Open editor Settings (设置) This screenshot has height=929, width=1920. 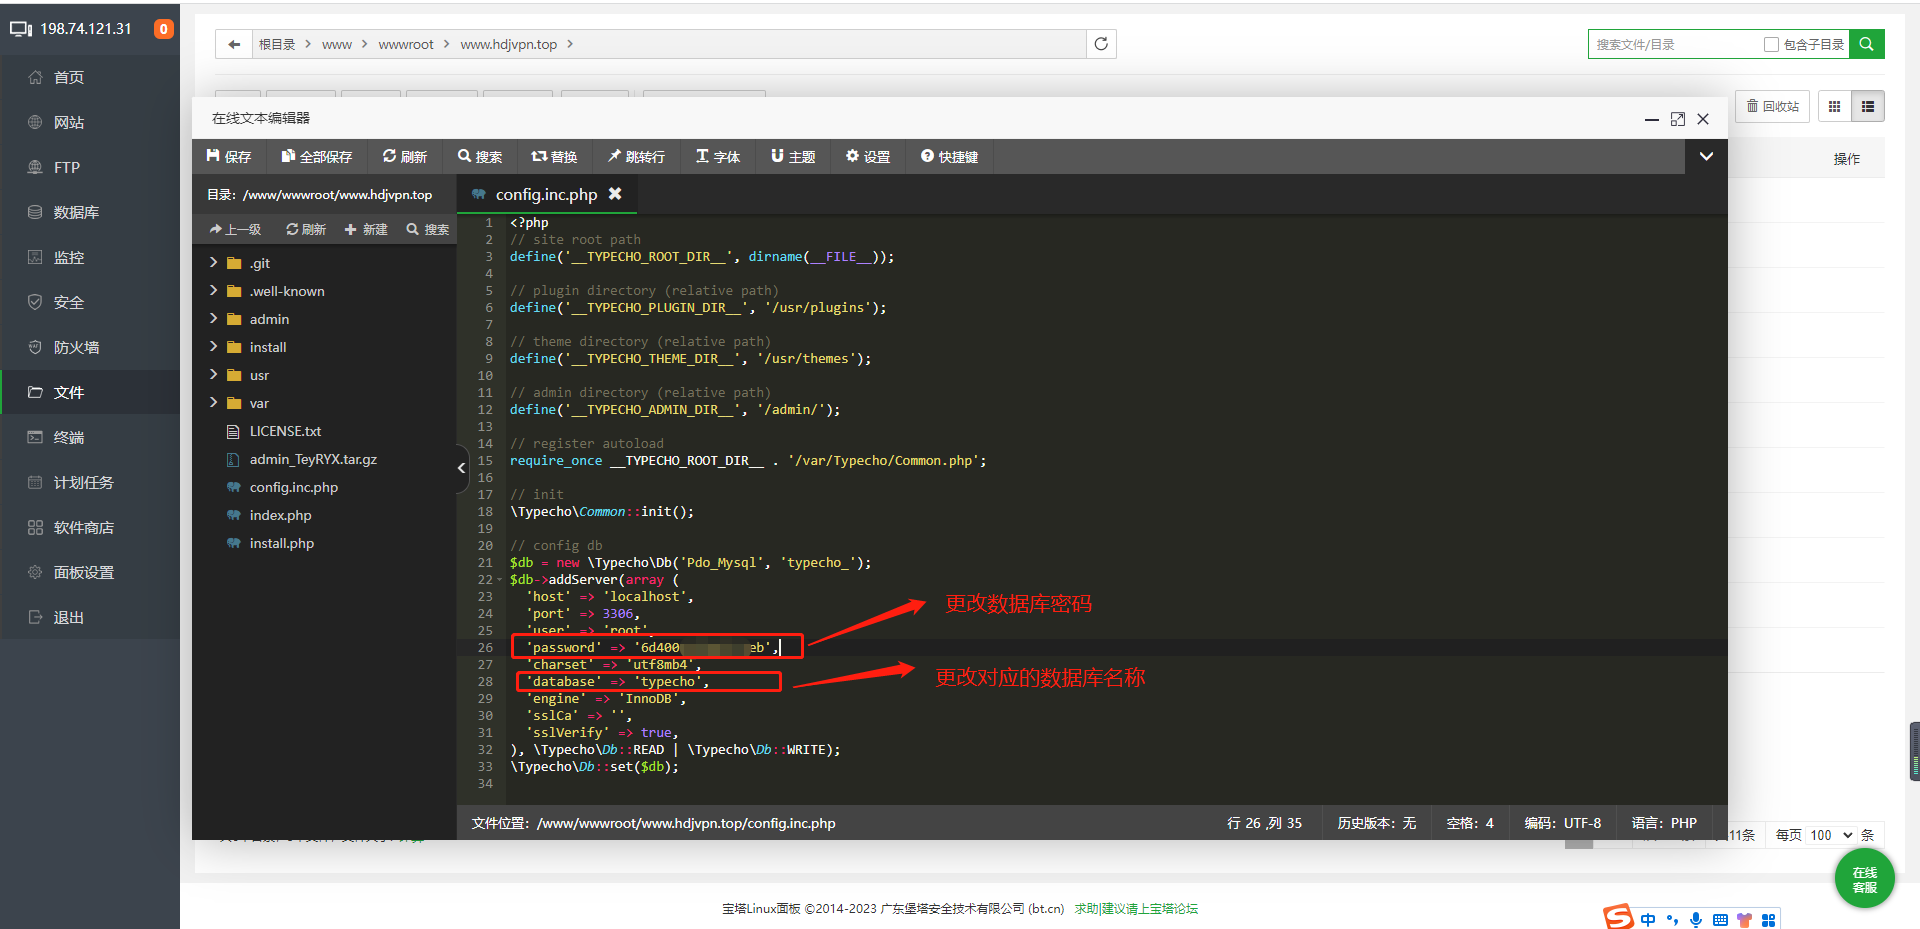868,156
